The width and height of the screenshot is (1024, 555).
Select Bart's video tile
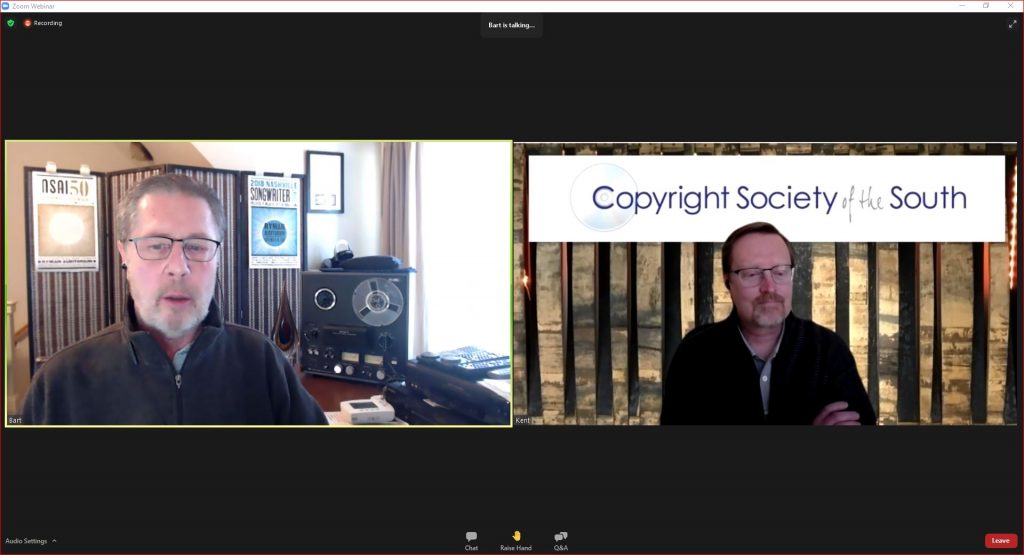tap(259, 283)
